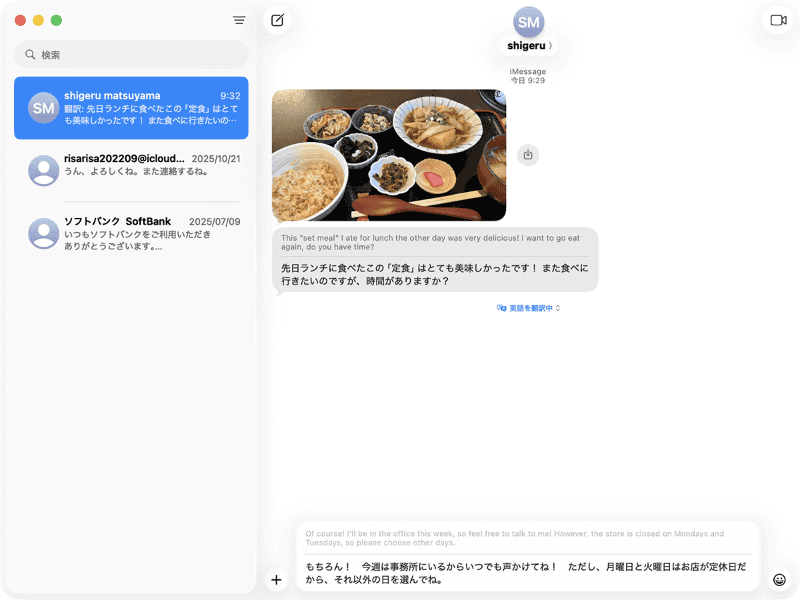Start a FaceTime video call
The image size is (800, 600).
point(779,19)
